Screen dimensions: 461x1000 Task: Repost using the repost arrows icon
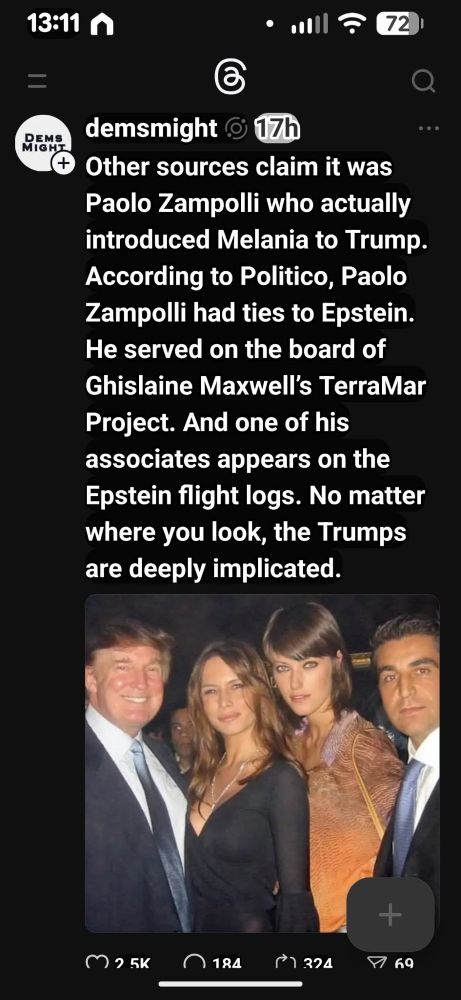283,964
